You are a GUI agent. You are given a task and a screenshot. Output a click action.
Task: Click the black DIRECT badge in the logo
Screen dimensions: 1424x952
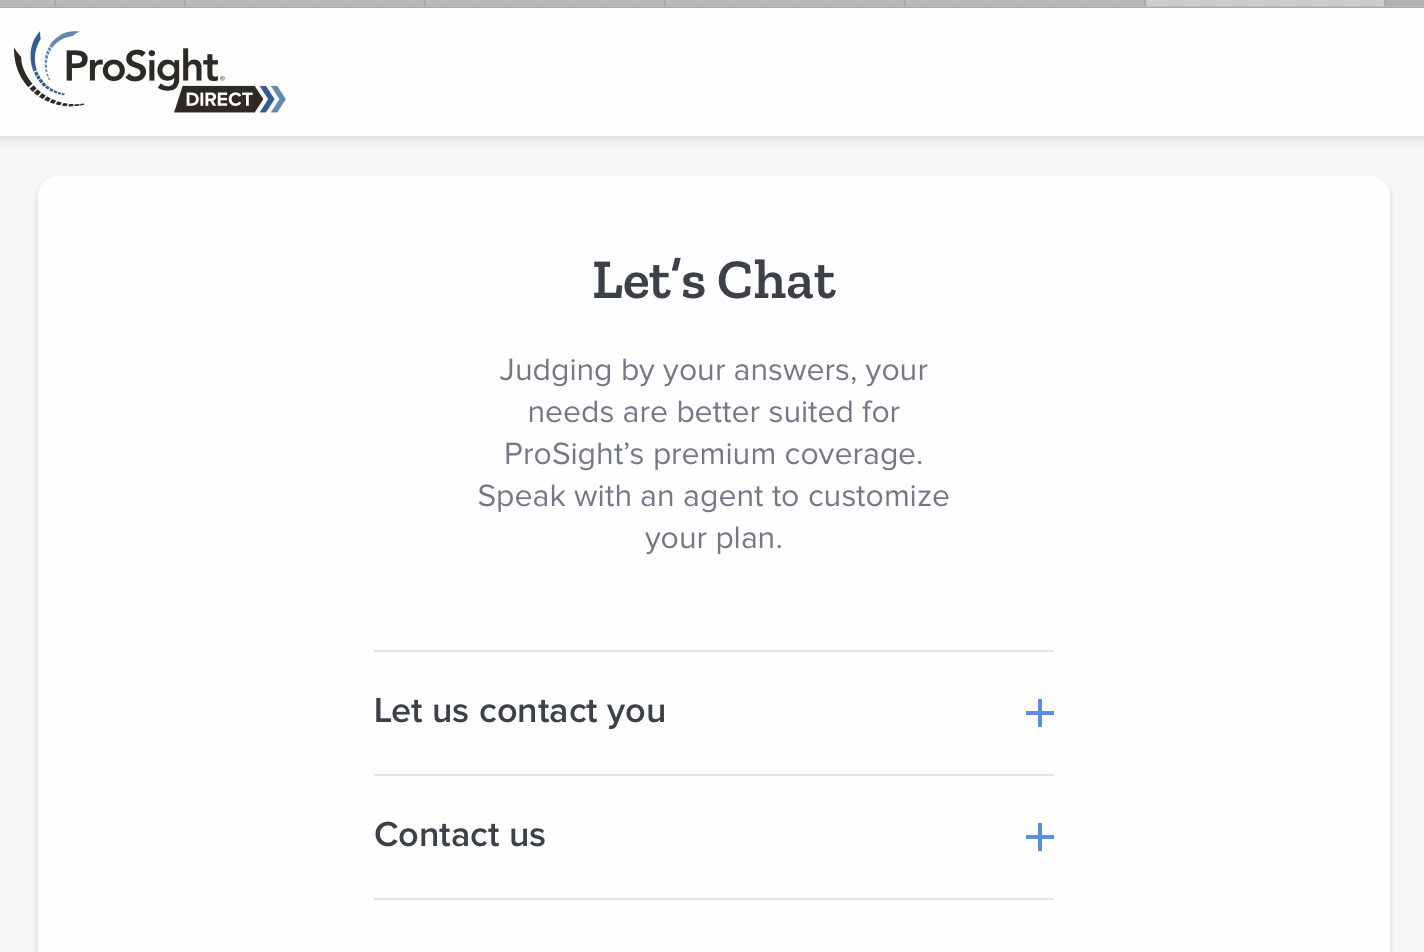click(x=219, y=99)
